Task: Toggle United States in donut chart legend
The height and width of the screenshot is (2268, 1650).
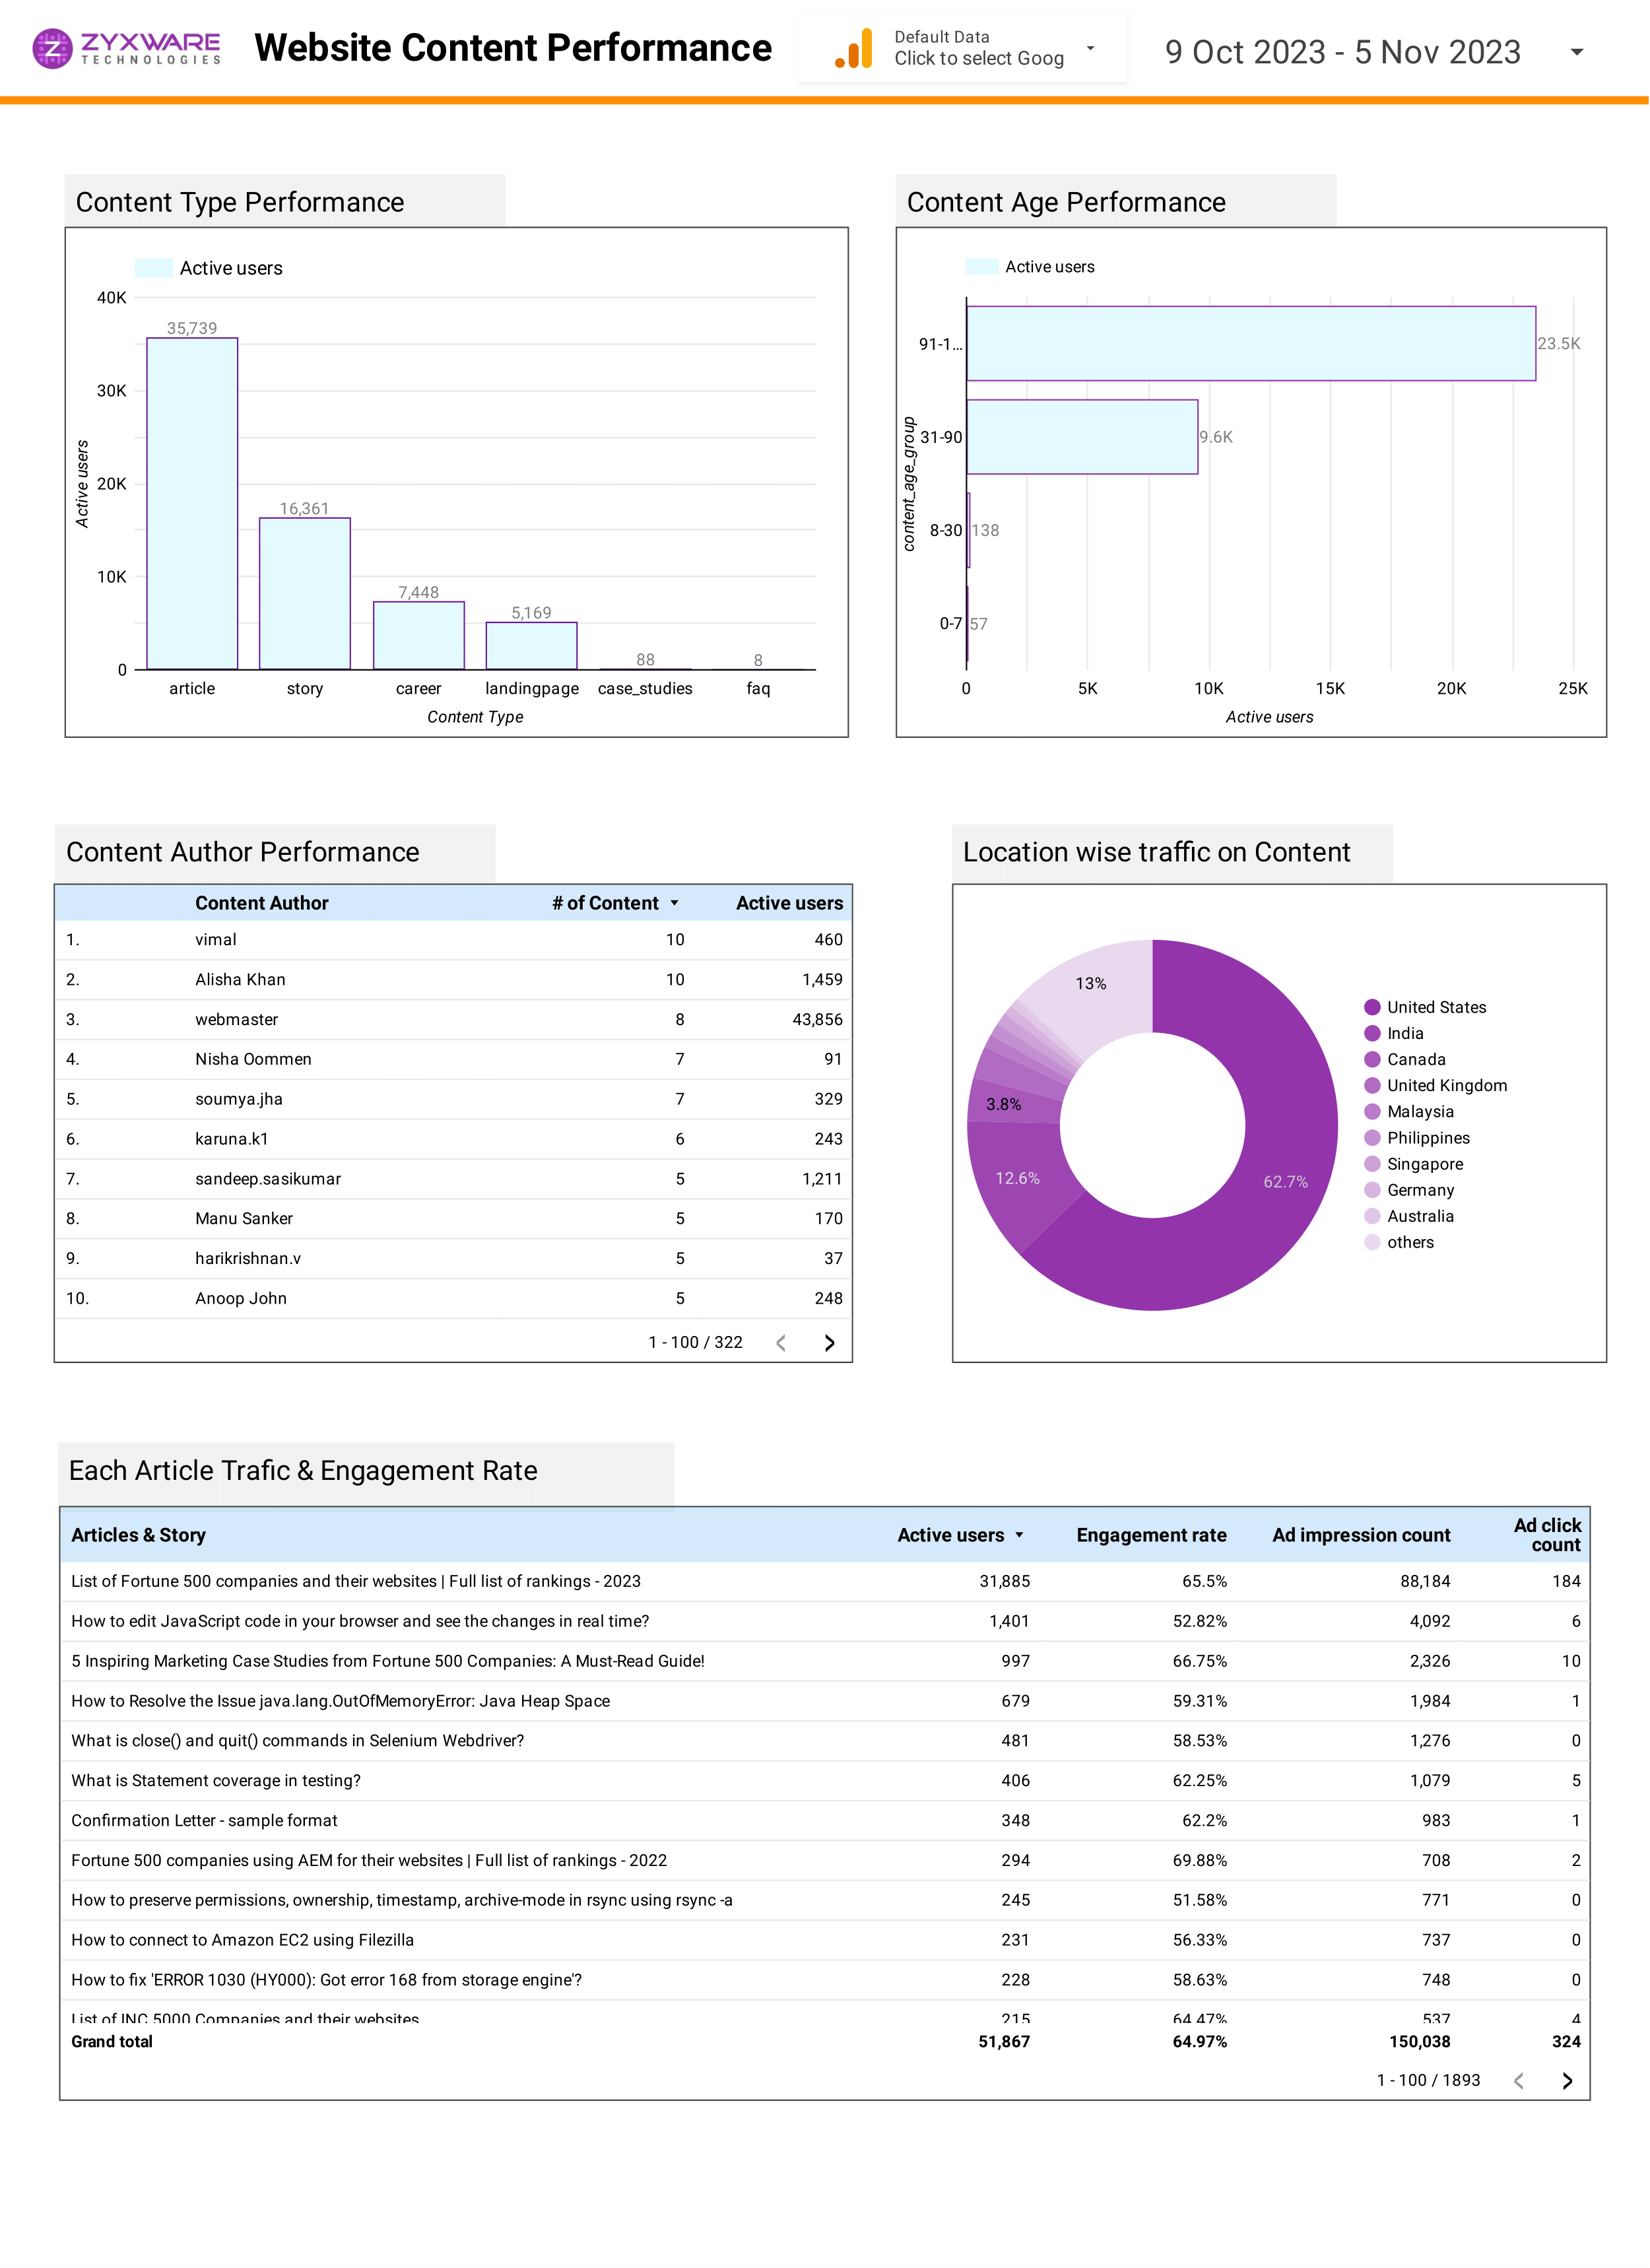Action: coord(1437,1007)
